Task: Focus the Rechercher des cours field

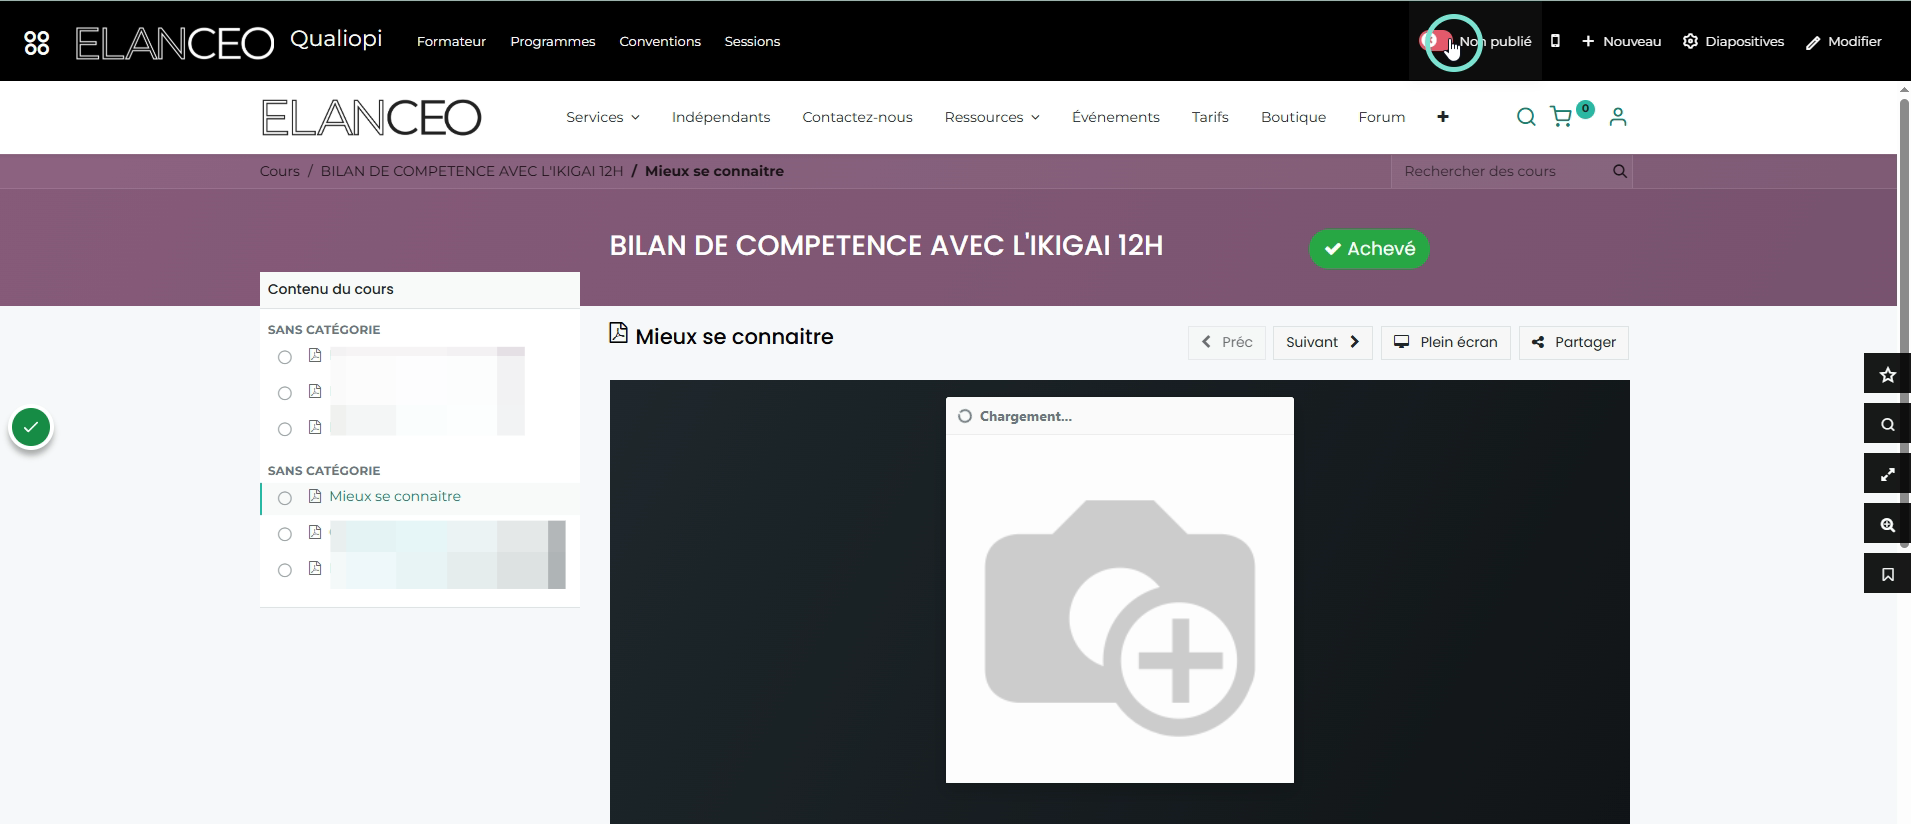Action: coord(1500,171)
